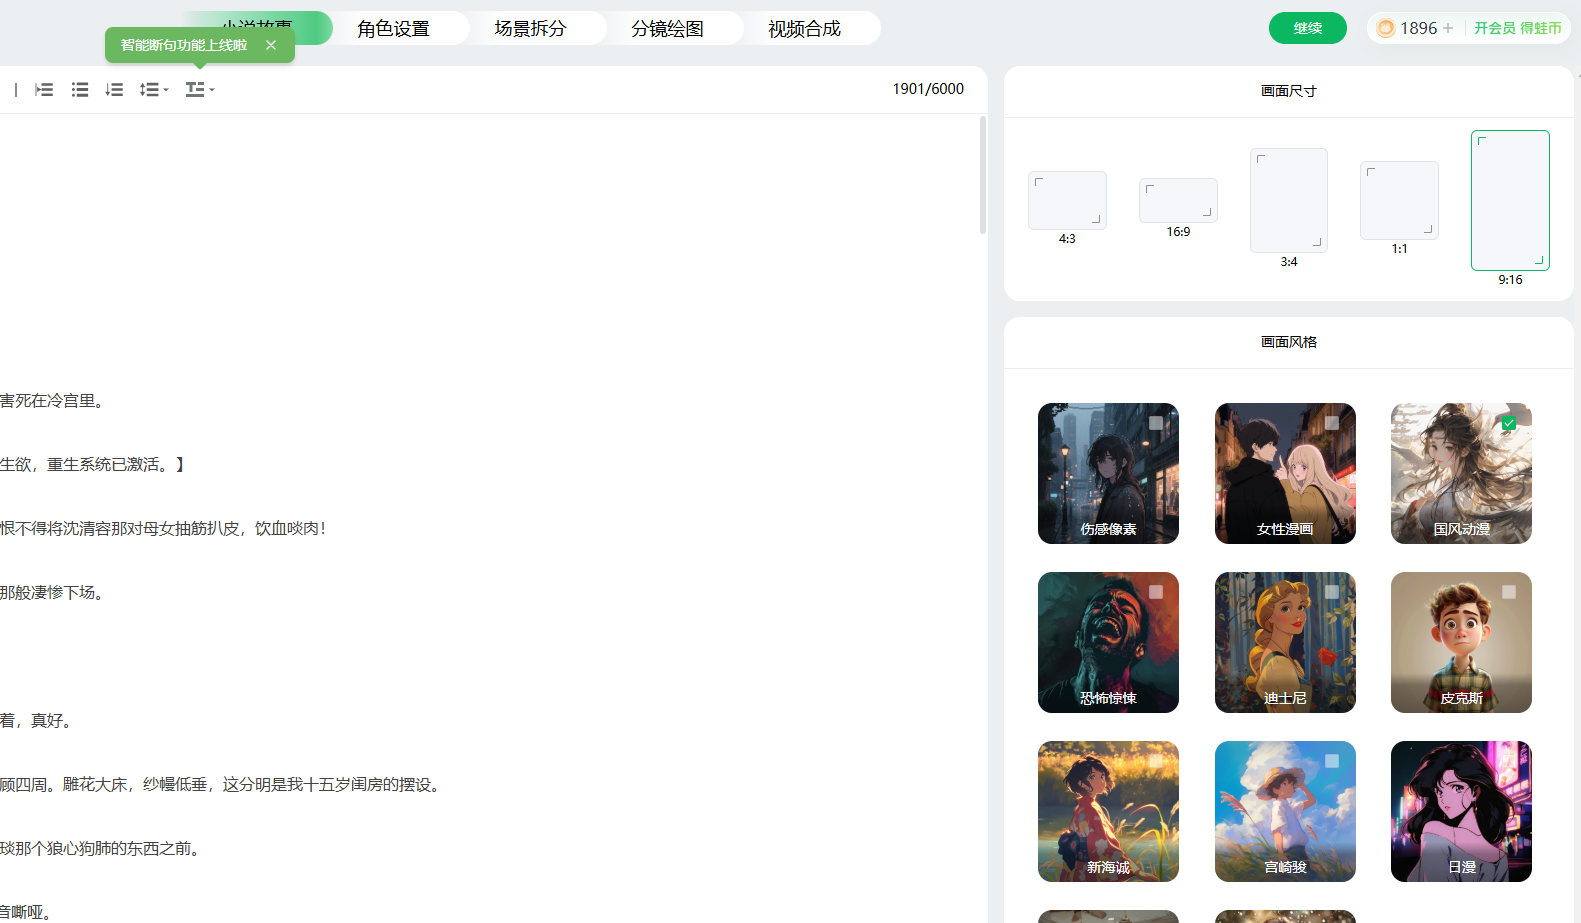Click the line containing 狼心狗肺的东西之前
Image resolution: width=1581 pixels, height=923 pixels.
101,849
